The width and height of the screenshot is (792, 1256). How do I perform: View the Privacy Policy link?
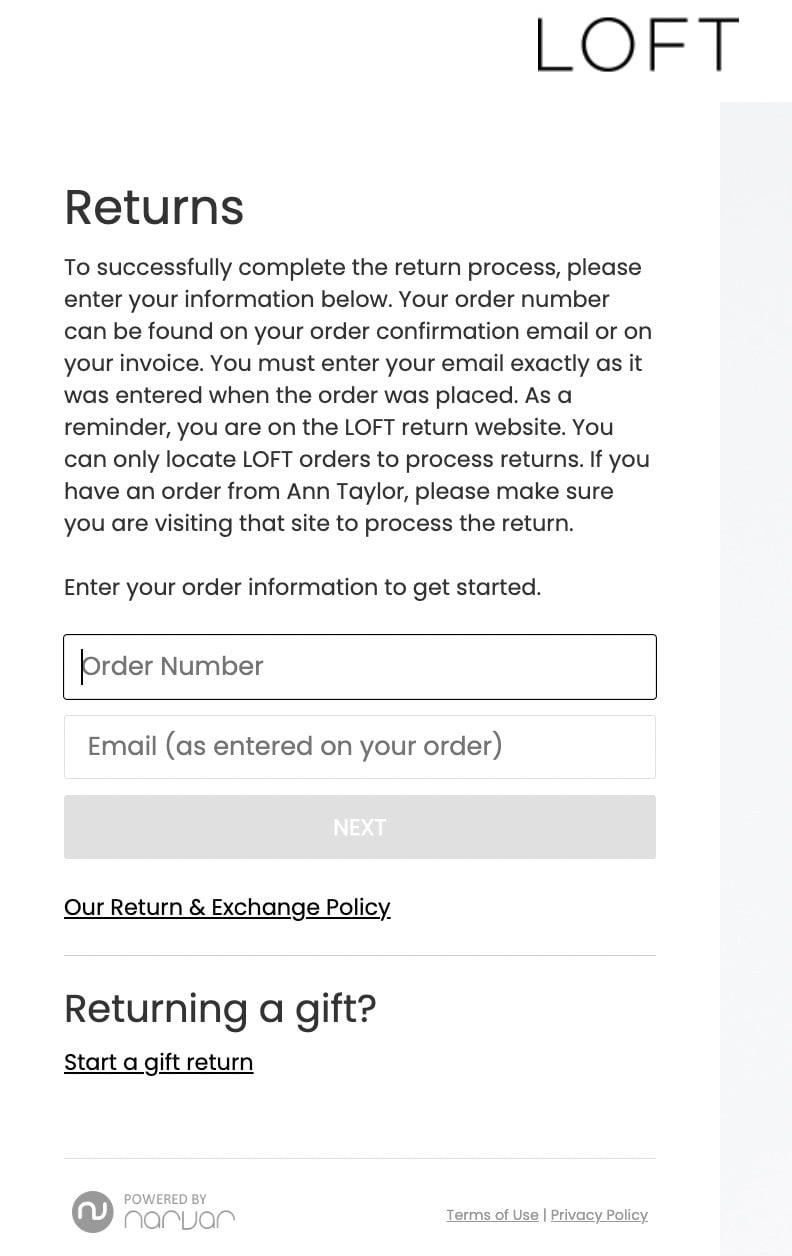599,1215
